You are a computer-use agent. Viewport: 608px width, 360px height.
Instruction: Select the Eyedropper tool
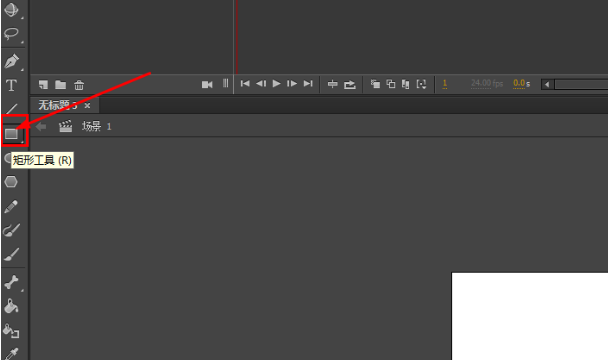click(11, 354)
